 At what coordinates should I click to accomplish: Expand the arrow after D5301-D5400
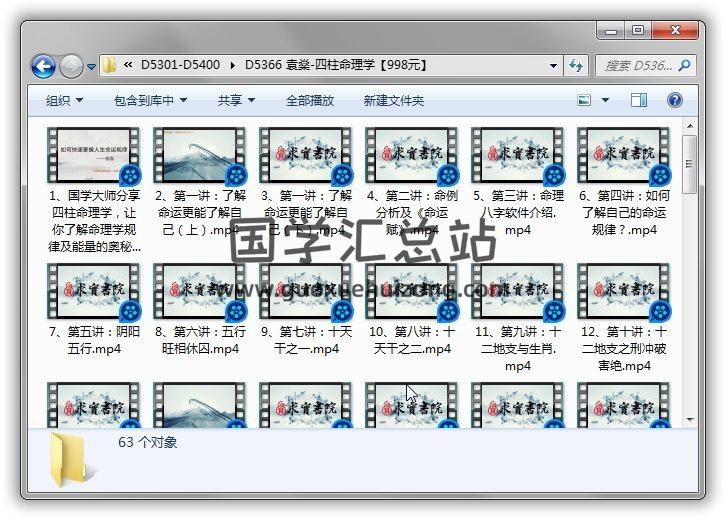click(x=232, y=65)
